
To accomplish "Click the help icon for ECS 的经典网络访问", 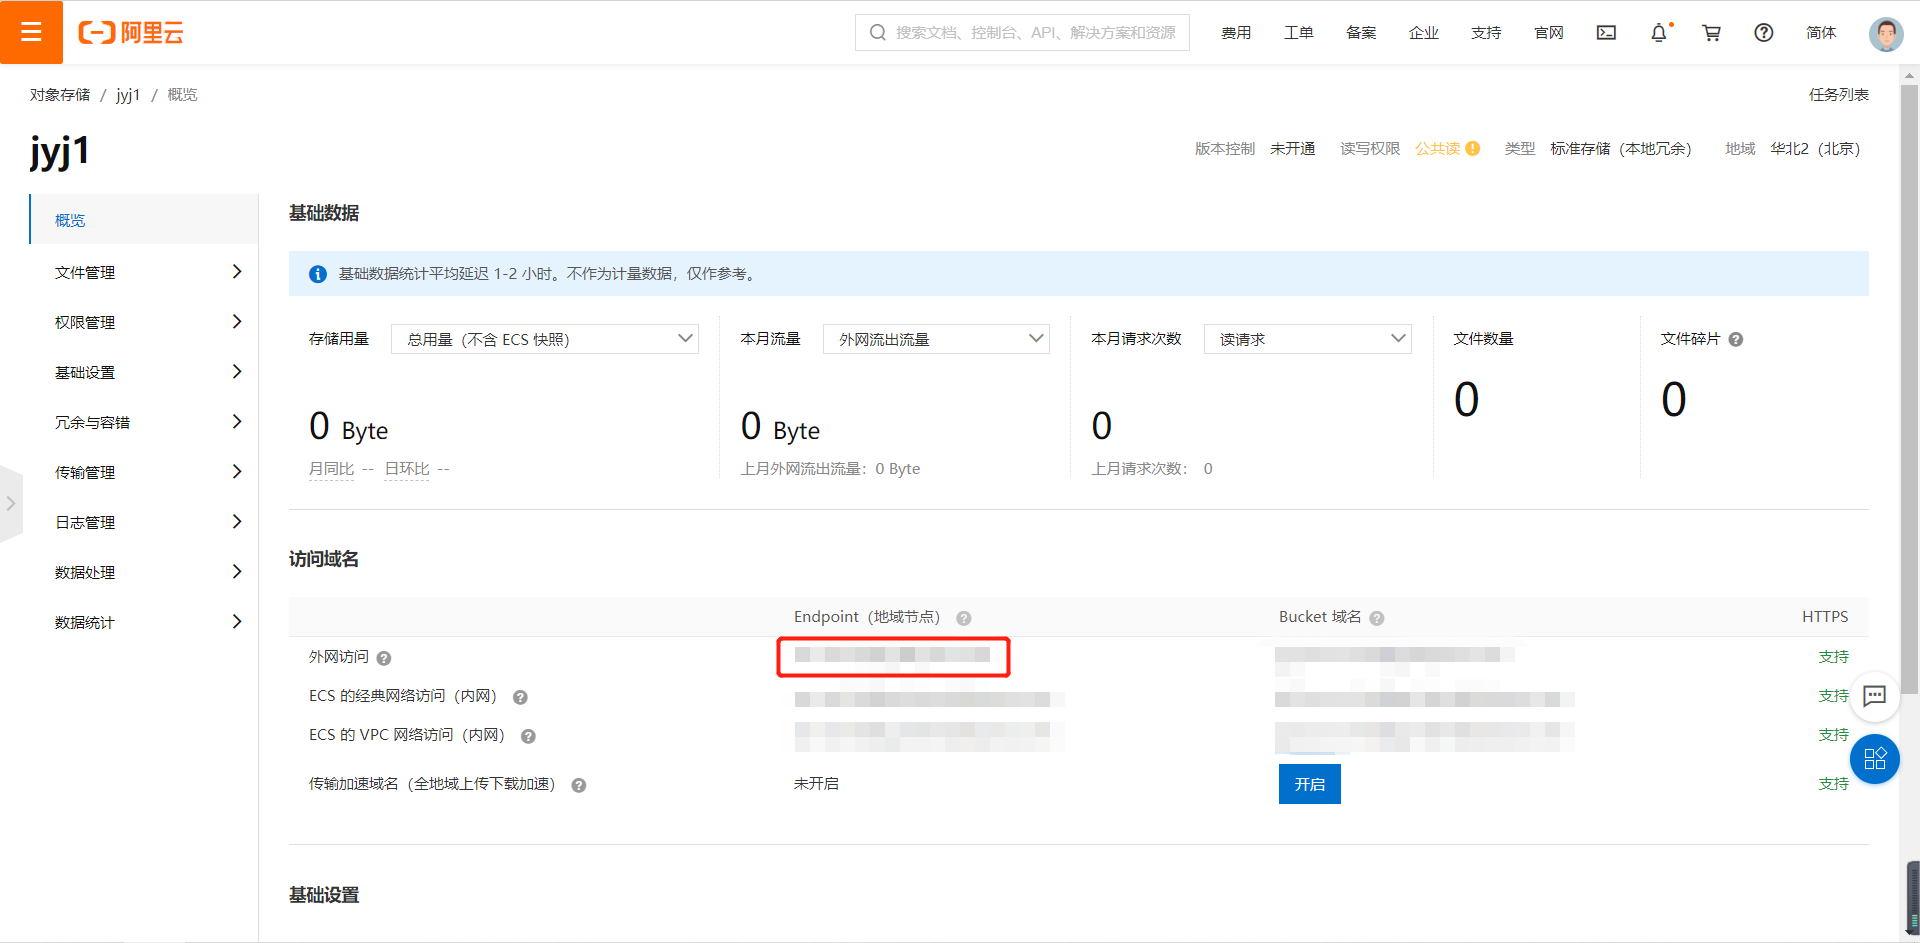I will pyautogui.click(x=520, y=697).
